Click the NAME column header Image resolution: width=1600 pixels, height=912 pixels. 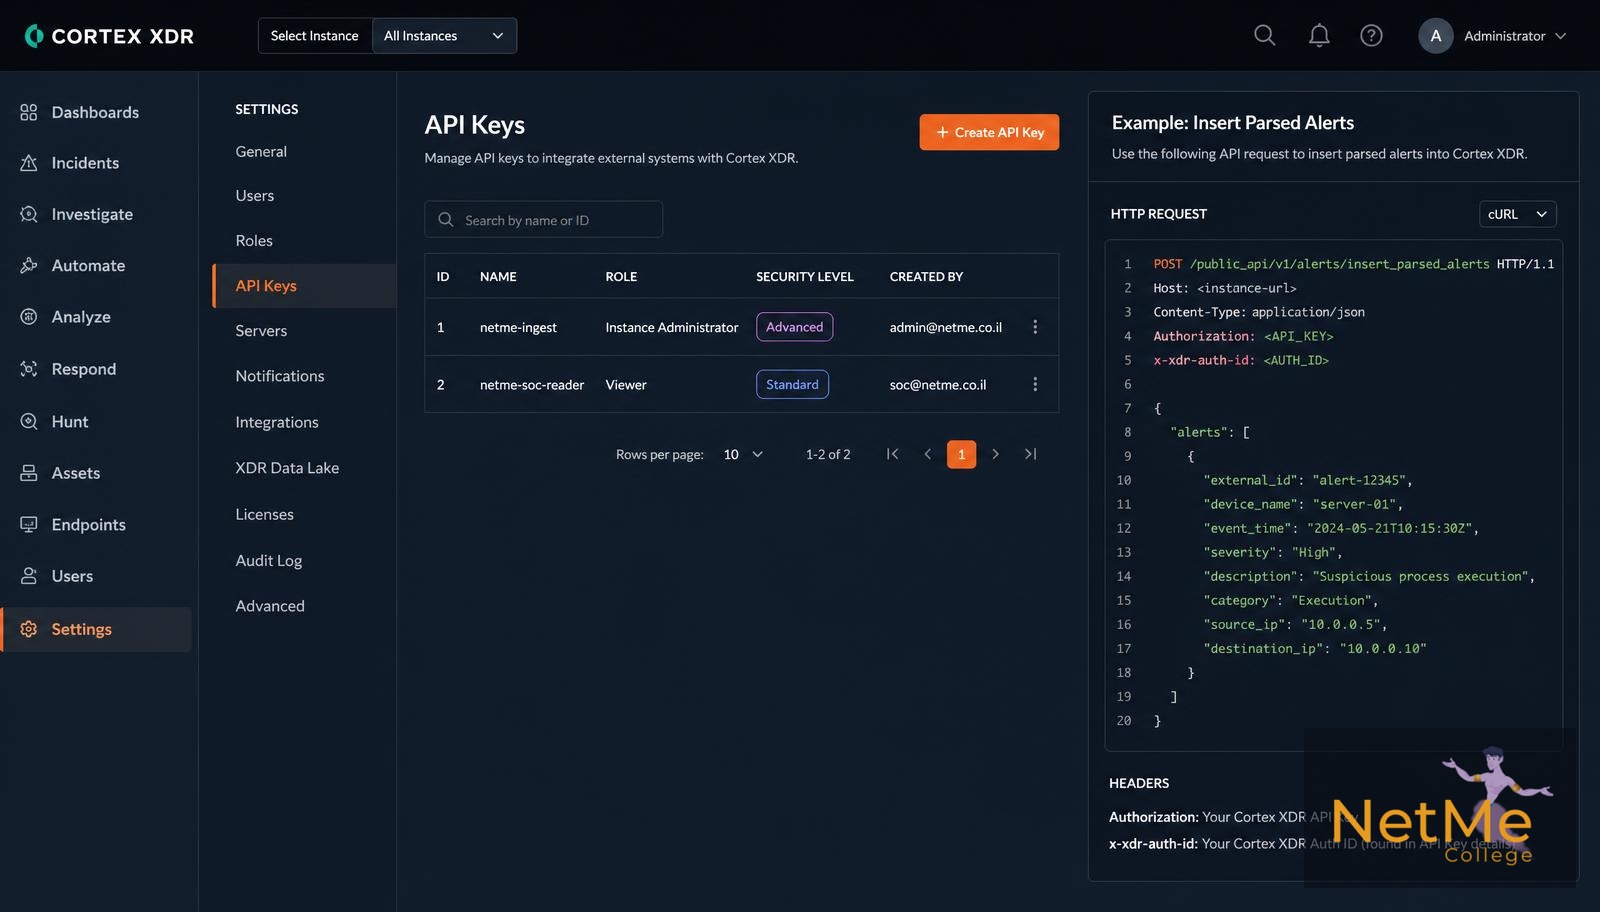point(498,277)
